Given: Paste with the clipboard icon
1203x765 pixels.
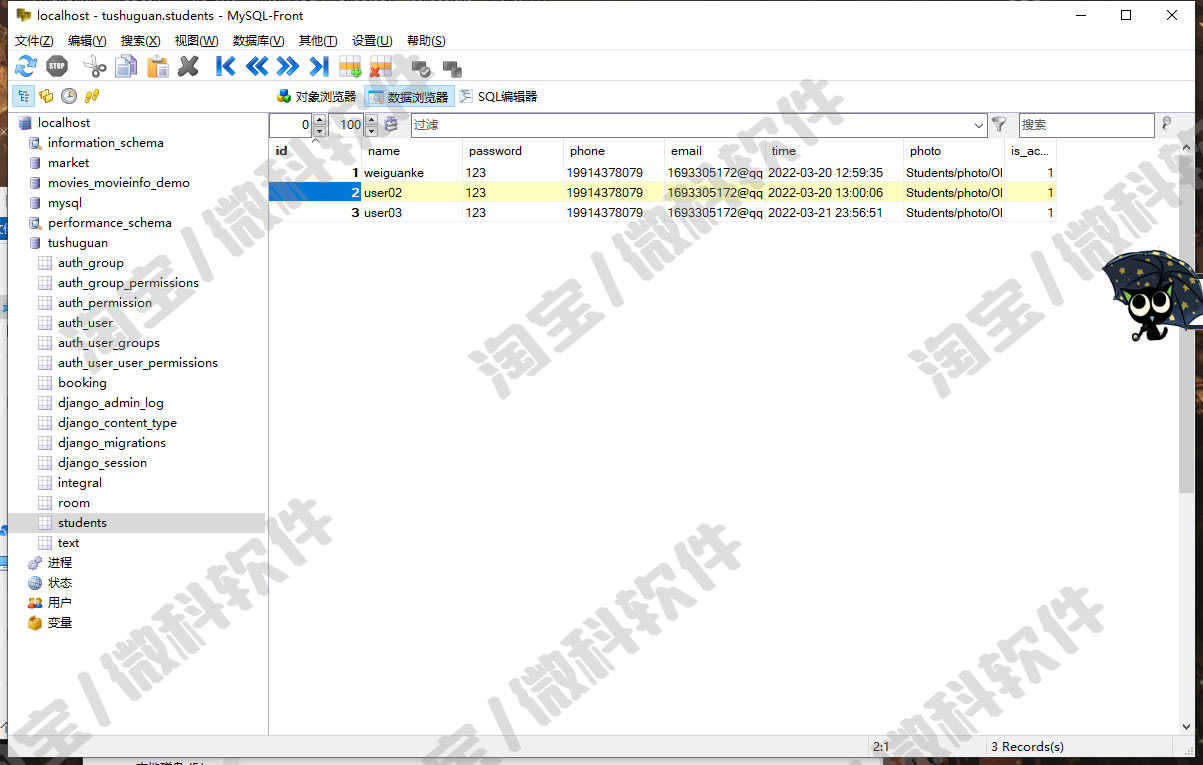Looking at the screenshot, I should (157, 67).
